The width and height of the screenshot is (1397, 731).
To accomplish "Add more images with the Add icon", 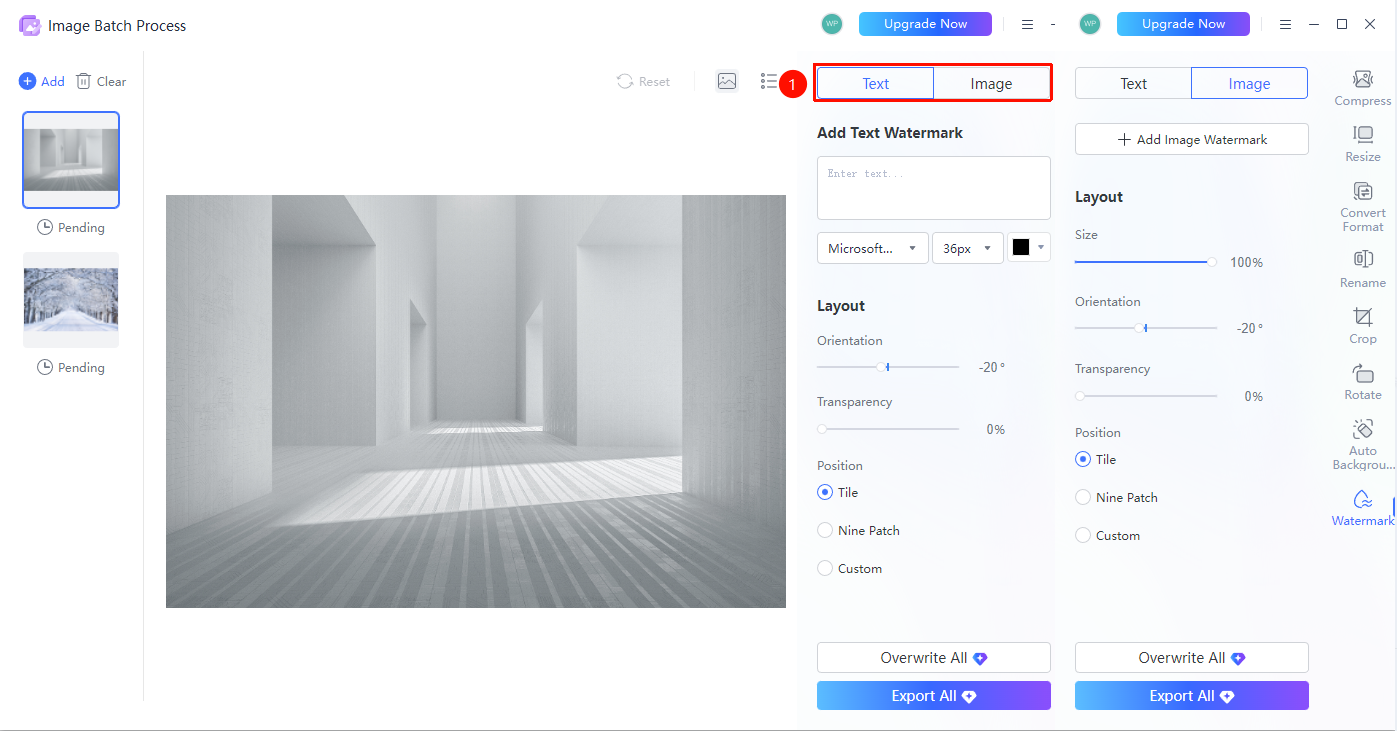I will (27, 81).
